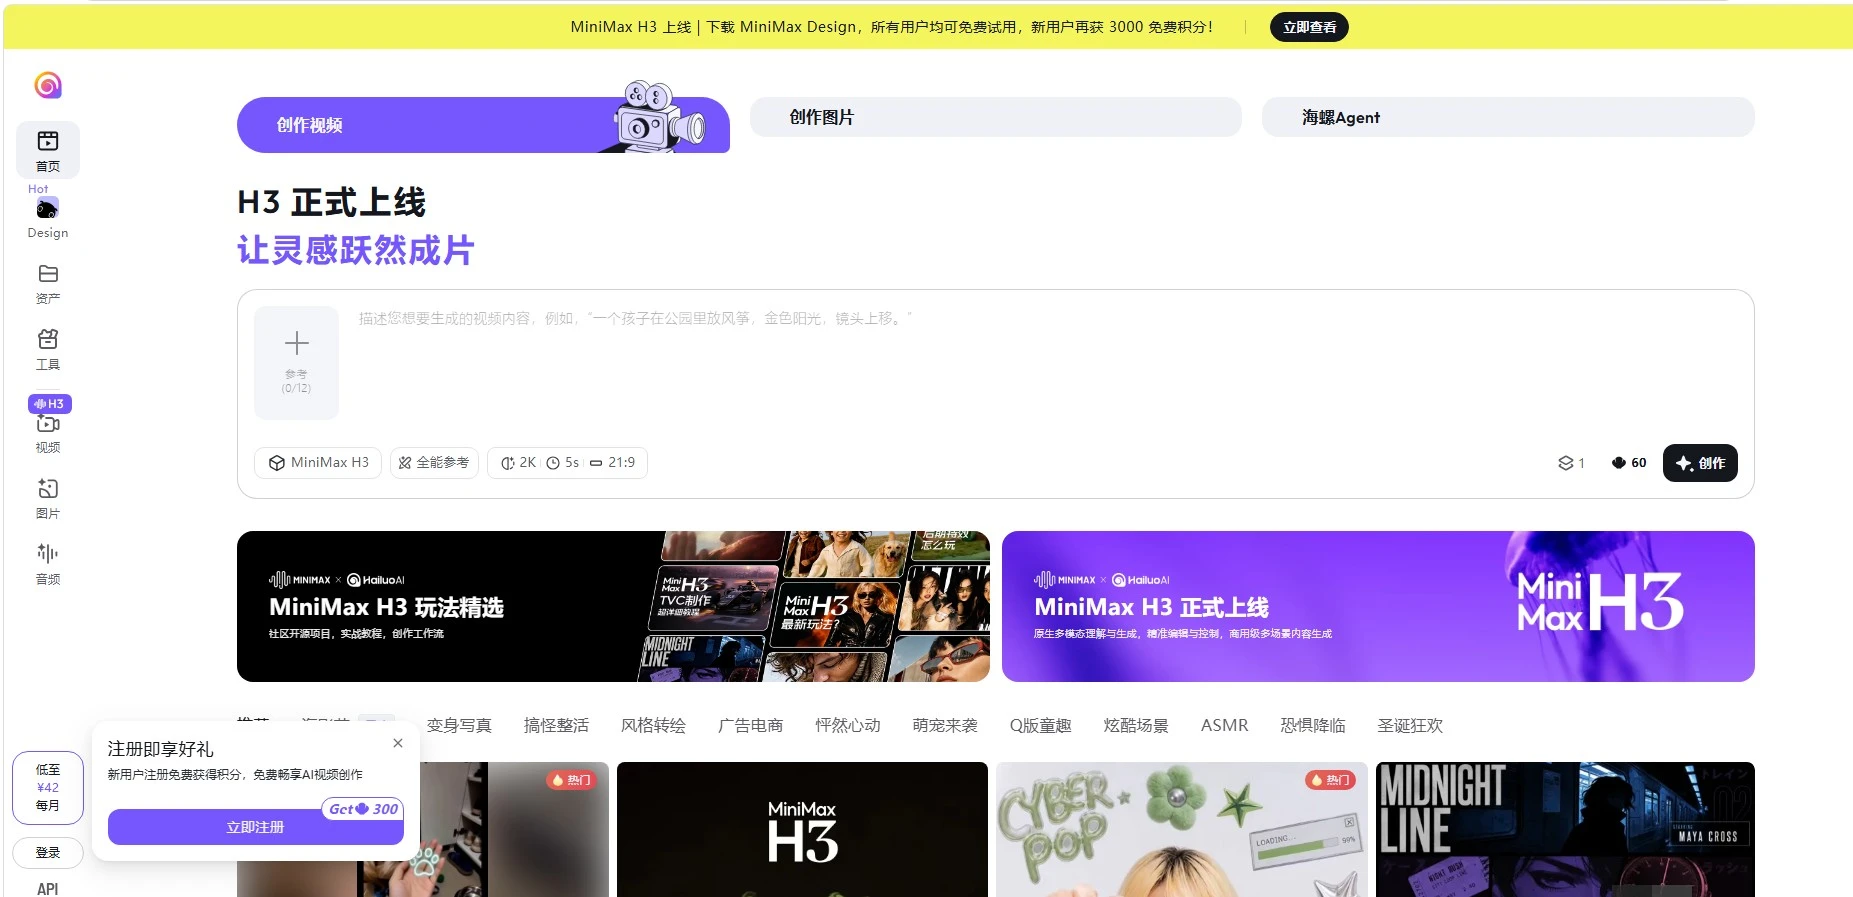Image resolution: width=1853 pixels, height=897 pixels.
Task: Open the 资产 assets section in sidebar
Action: [x=48, y=284]
